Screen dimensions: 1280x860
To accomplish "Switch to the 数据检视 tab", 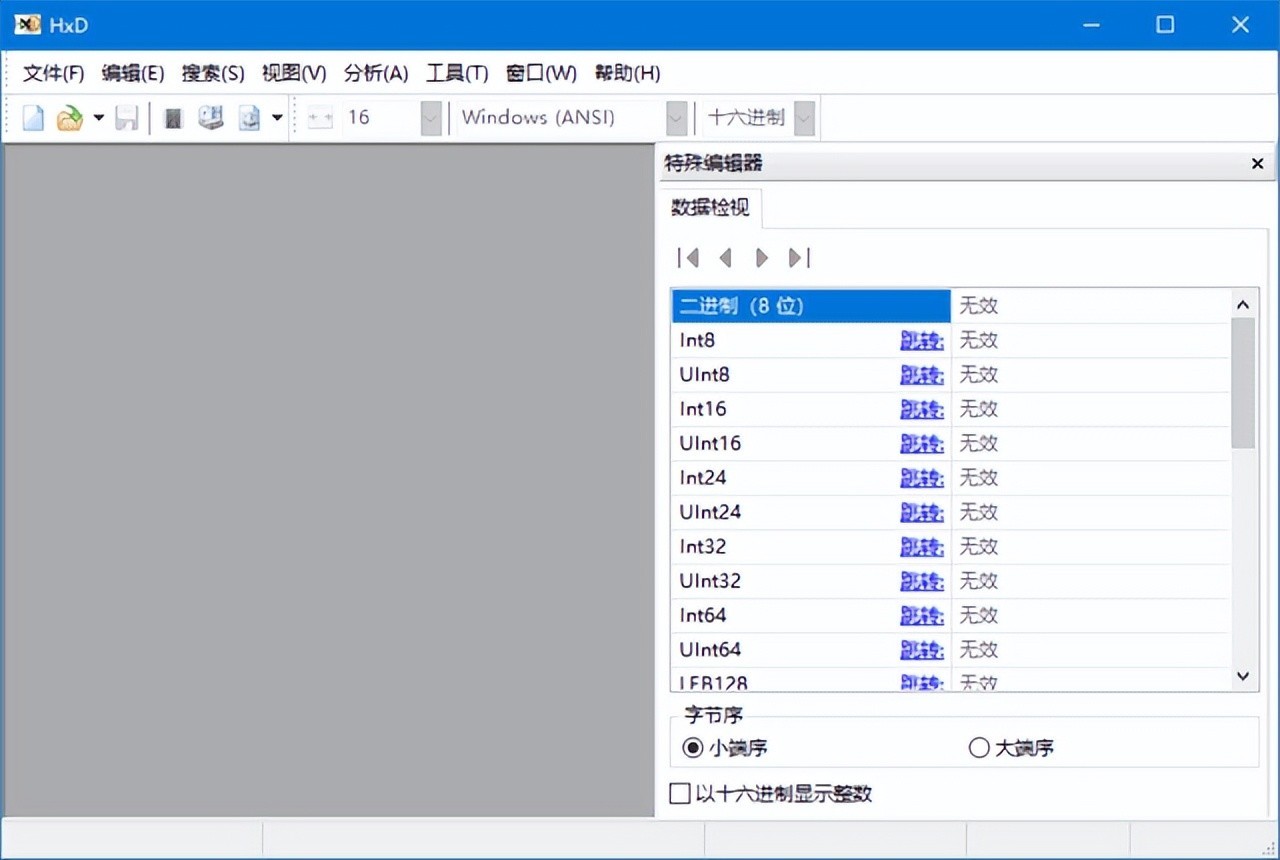I will click(710, 207).
